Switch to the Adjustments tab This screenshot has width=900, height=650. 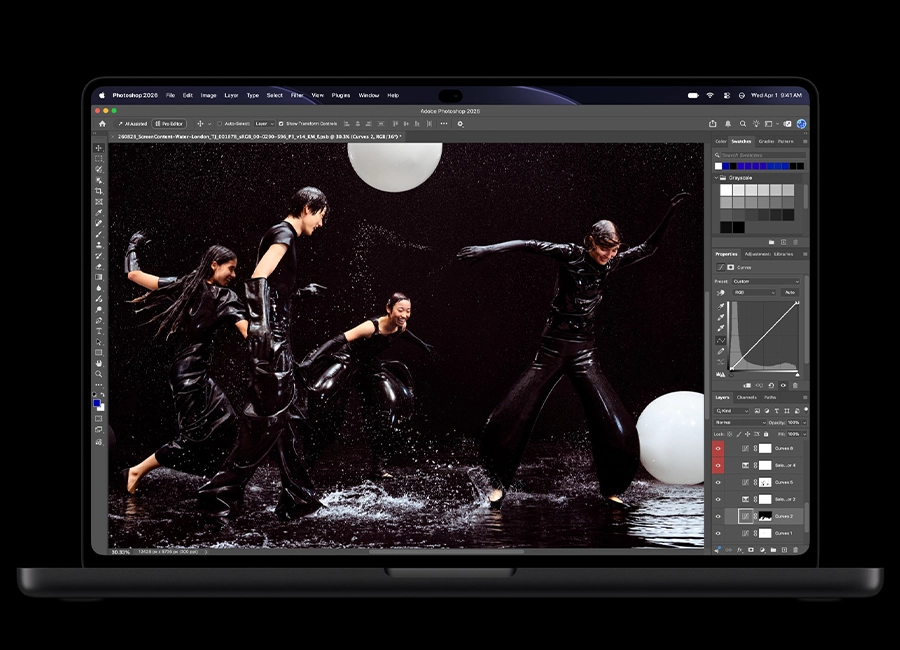click(757, 254)
